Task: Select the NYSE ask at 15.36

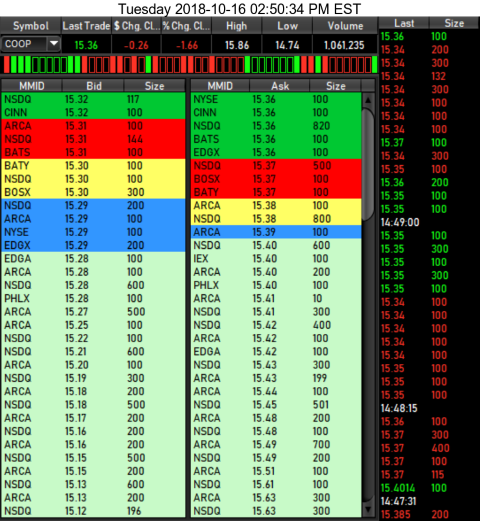Action: pyautogui.click(x=276, y=99)
